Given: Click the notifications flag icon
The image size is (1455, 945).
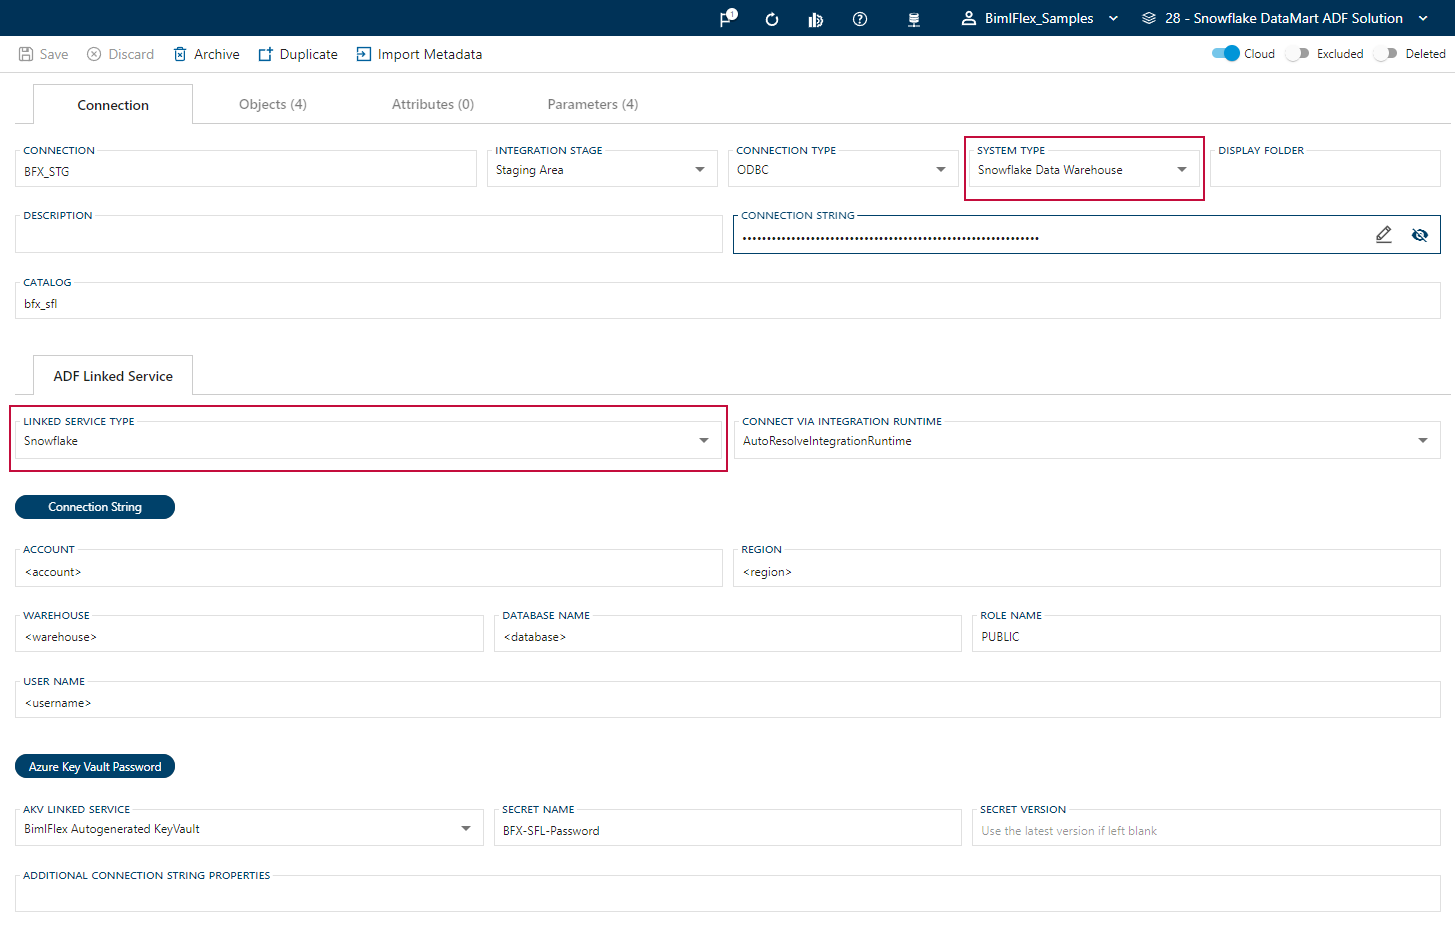Looking at the screenshot, I should point(727,19).
